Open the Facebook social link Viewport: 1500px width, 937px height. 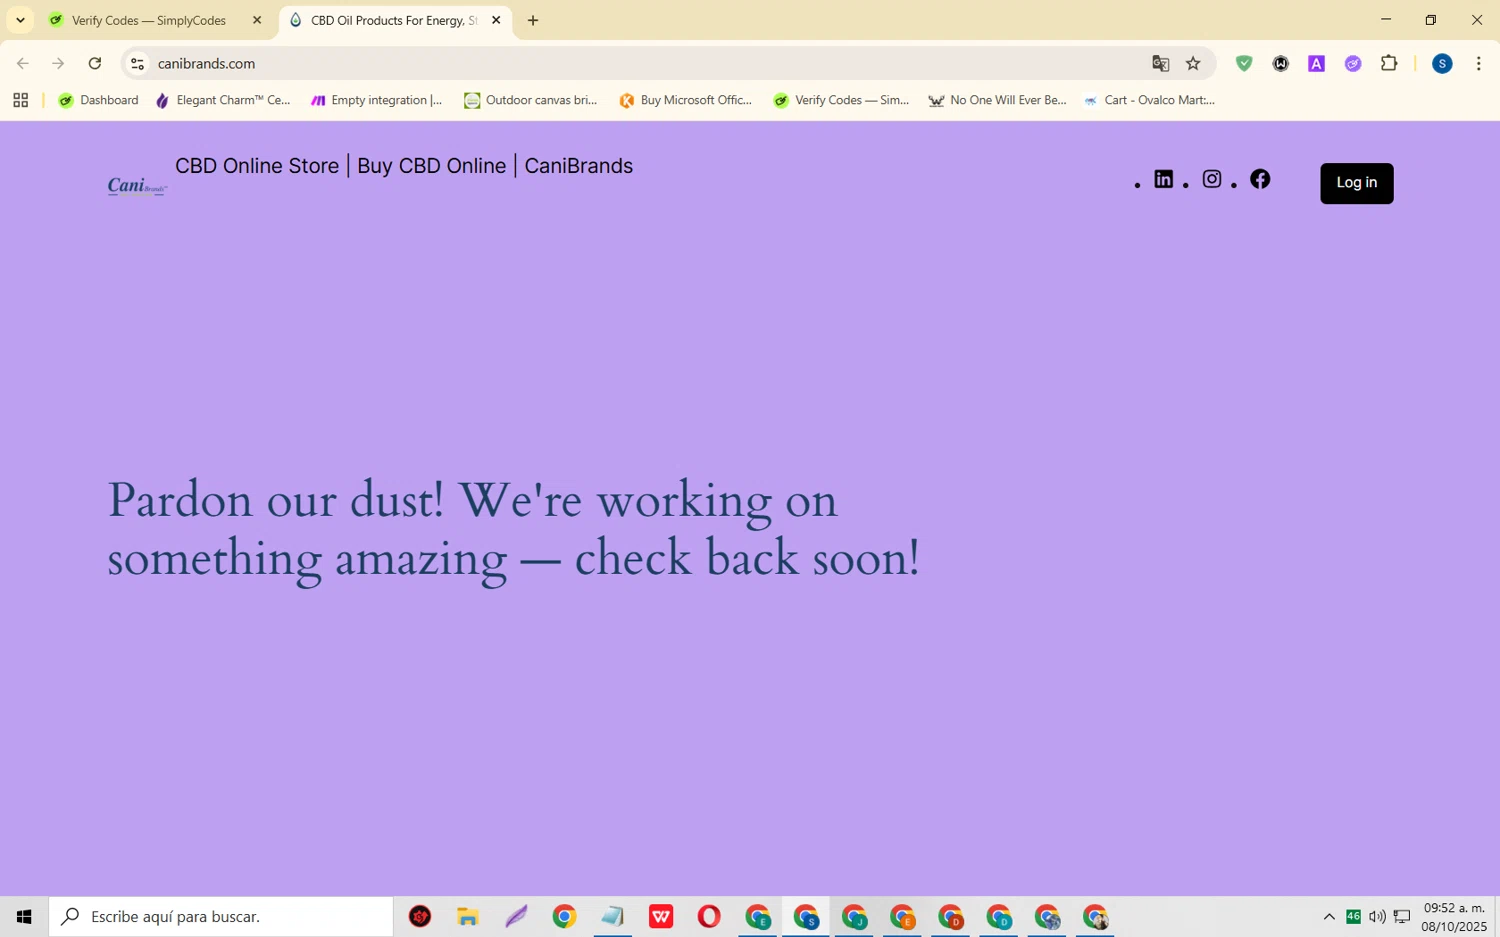(1260, 179)
